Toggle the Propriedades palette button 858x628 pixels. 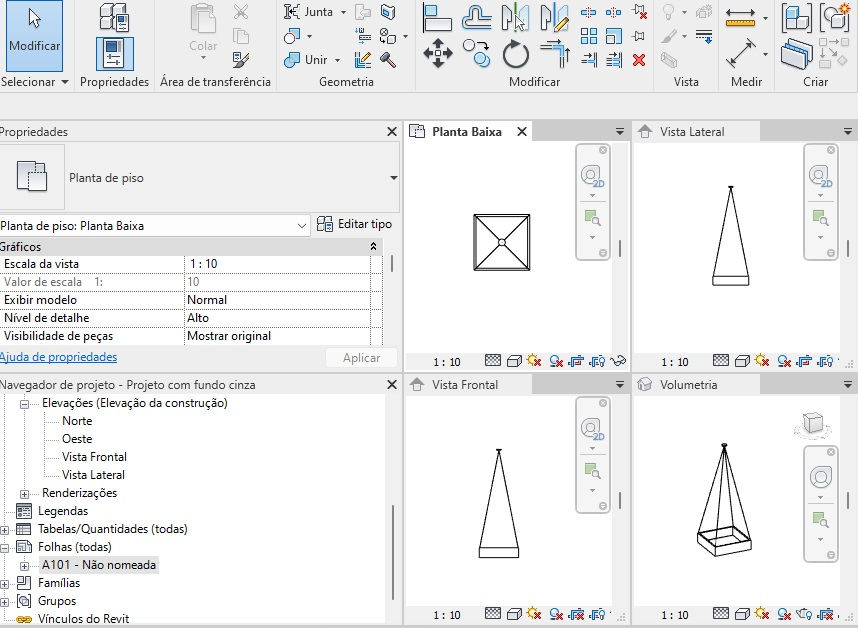click(x=115, y=54)
